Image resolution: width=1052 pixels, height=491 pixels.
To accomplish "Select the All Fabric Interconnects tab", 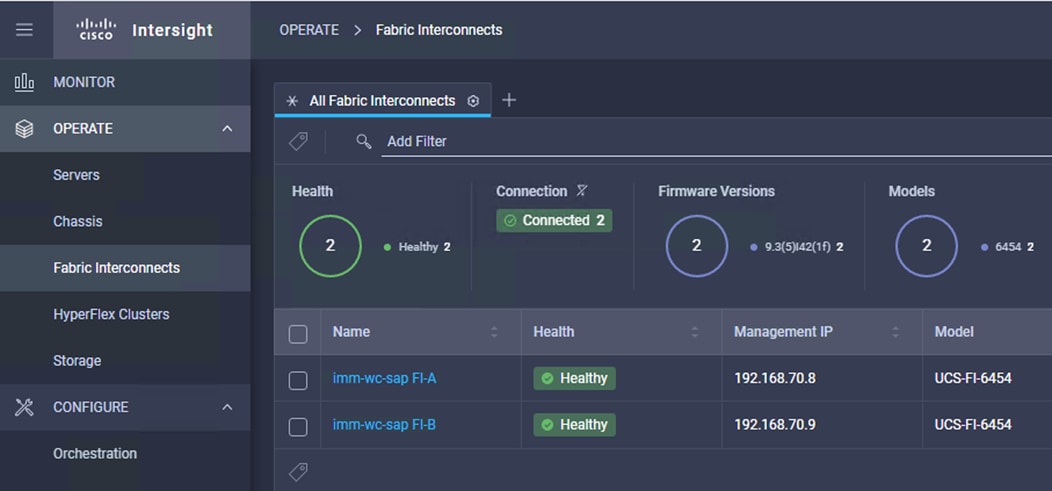I will 382,101.
